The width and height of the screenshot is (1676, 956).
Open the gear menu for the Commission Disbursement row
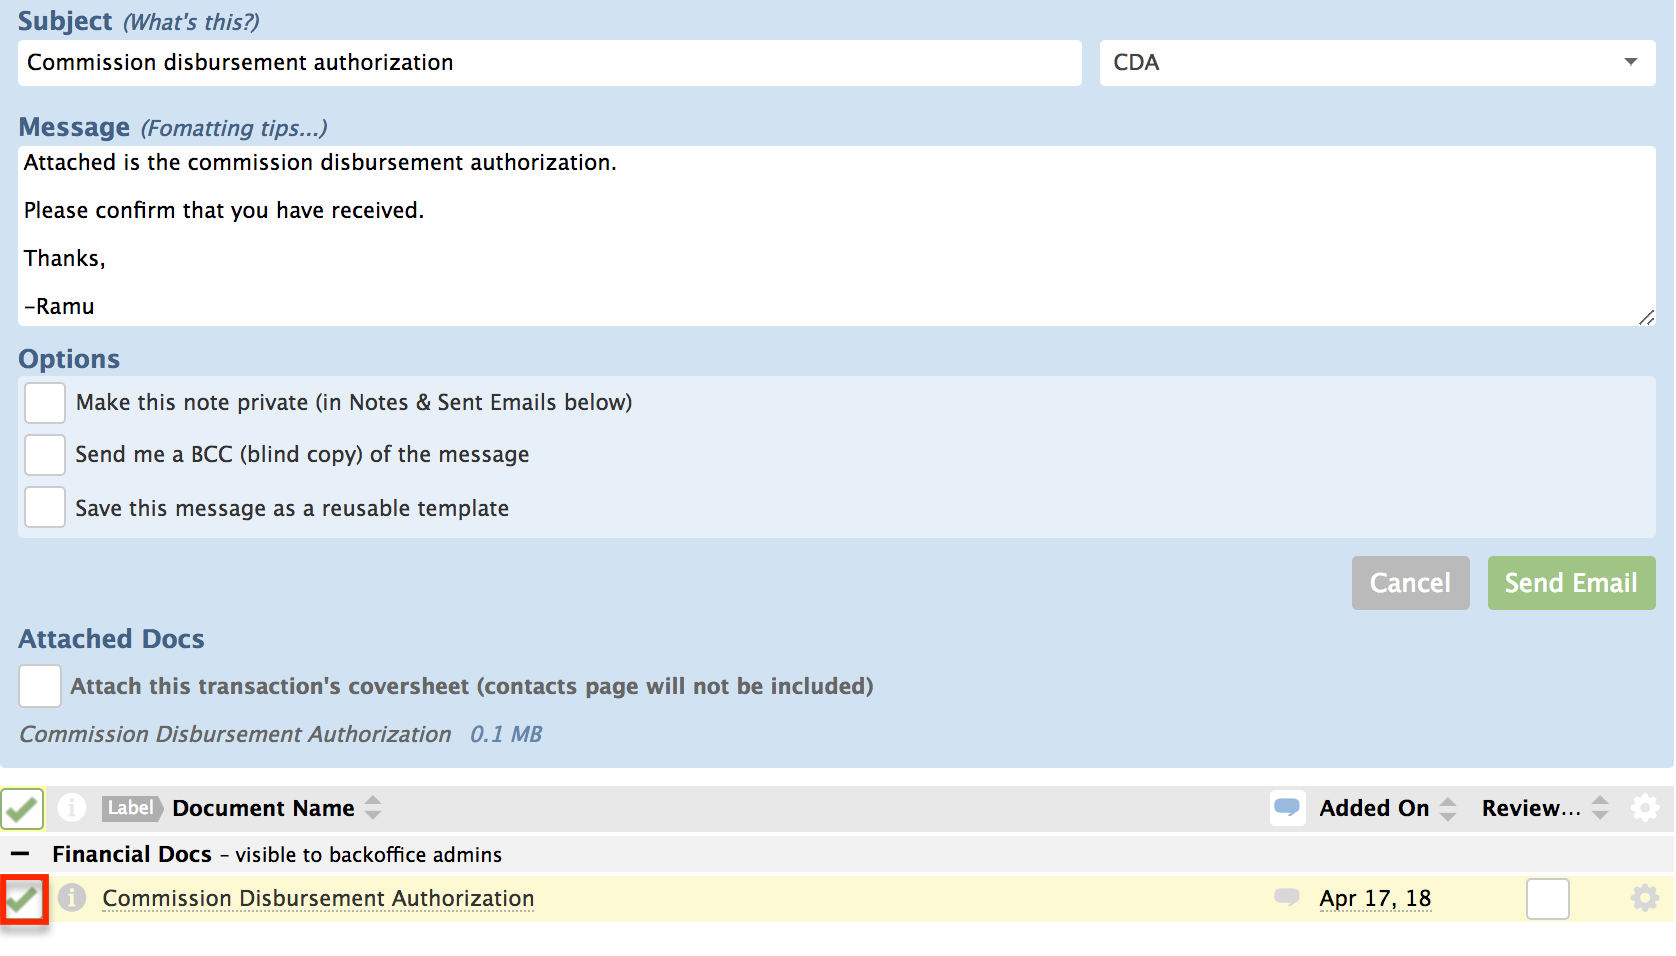click(1644, 898)
